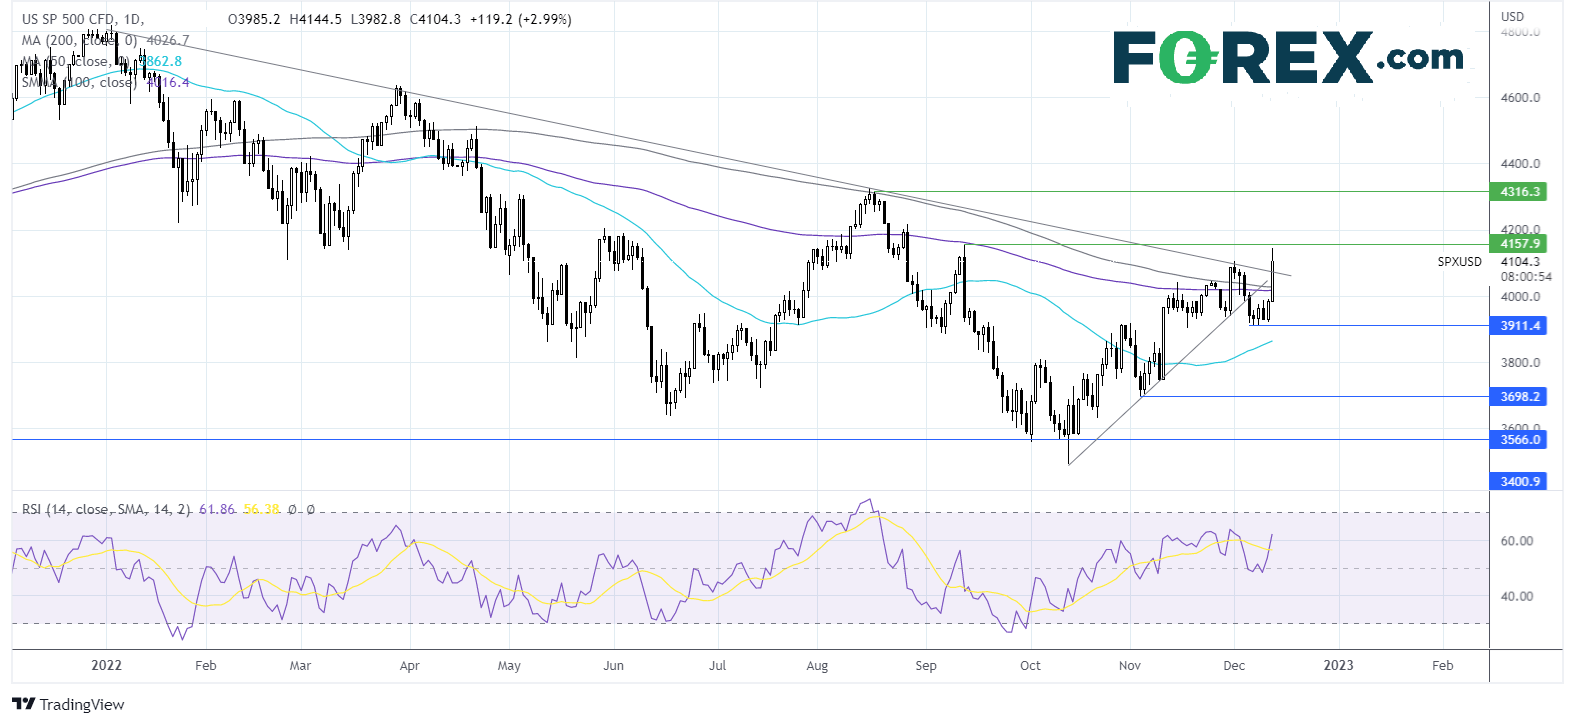Image resolution: width=1575 pixels, height=725 pixels.
Task: Click the SMA 100 indicator legend
Action: (x=105, y=82)
